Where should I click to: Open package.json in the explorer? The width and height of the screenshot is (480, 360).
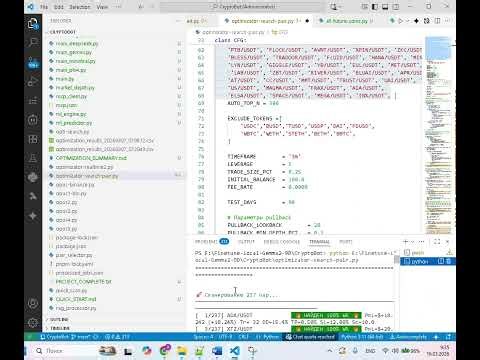[x=71, y=246]
